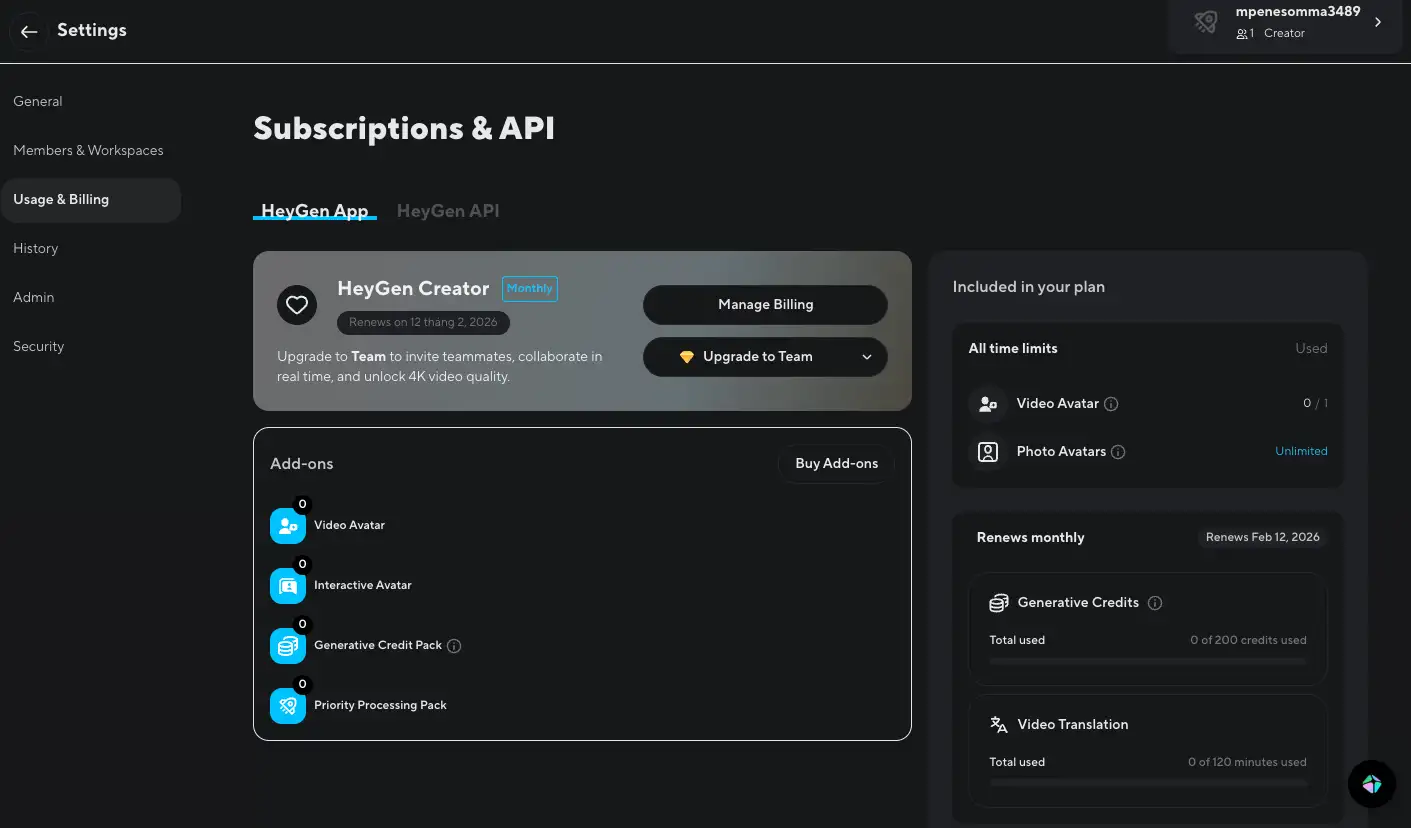Screen dimensions: 1411x828
Task: Select the HeyGen App tab
Action: point(315,211)
